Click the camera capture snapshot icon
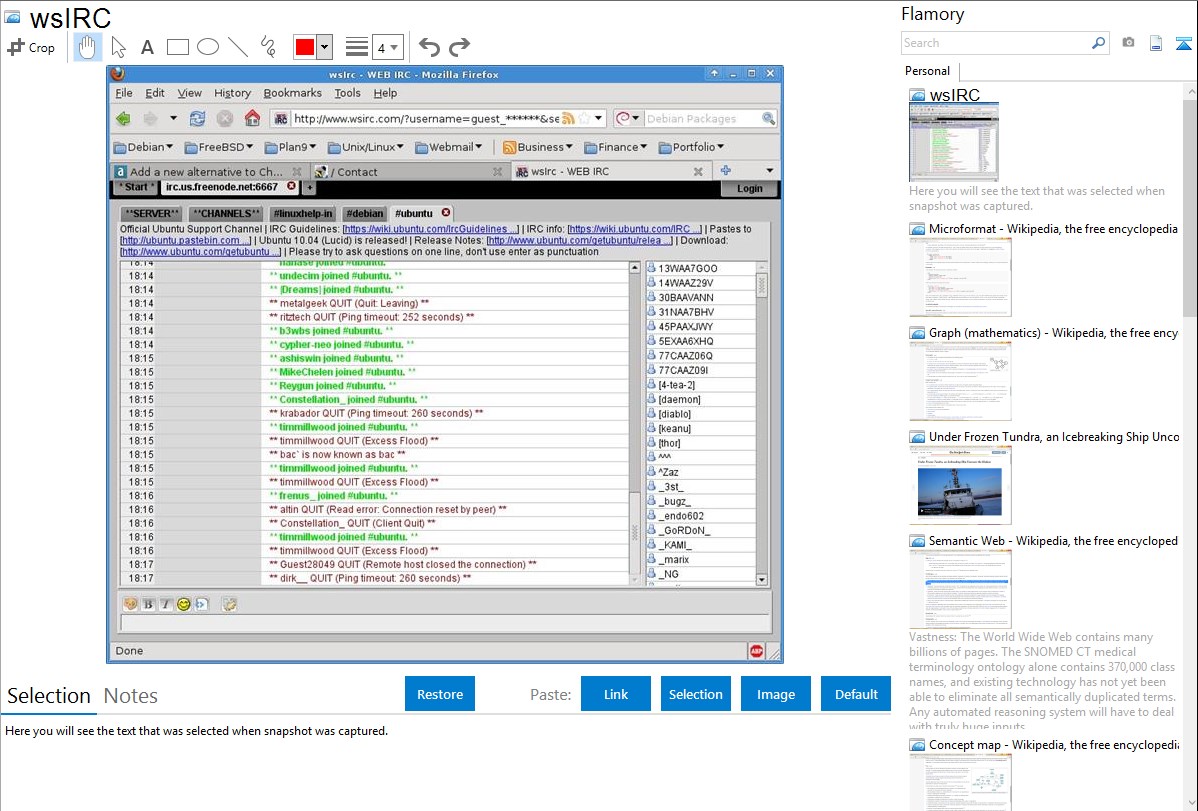The height and width of the screenshot is (811, 1198). pos(1128,43)
